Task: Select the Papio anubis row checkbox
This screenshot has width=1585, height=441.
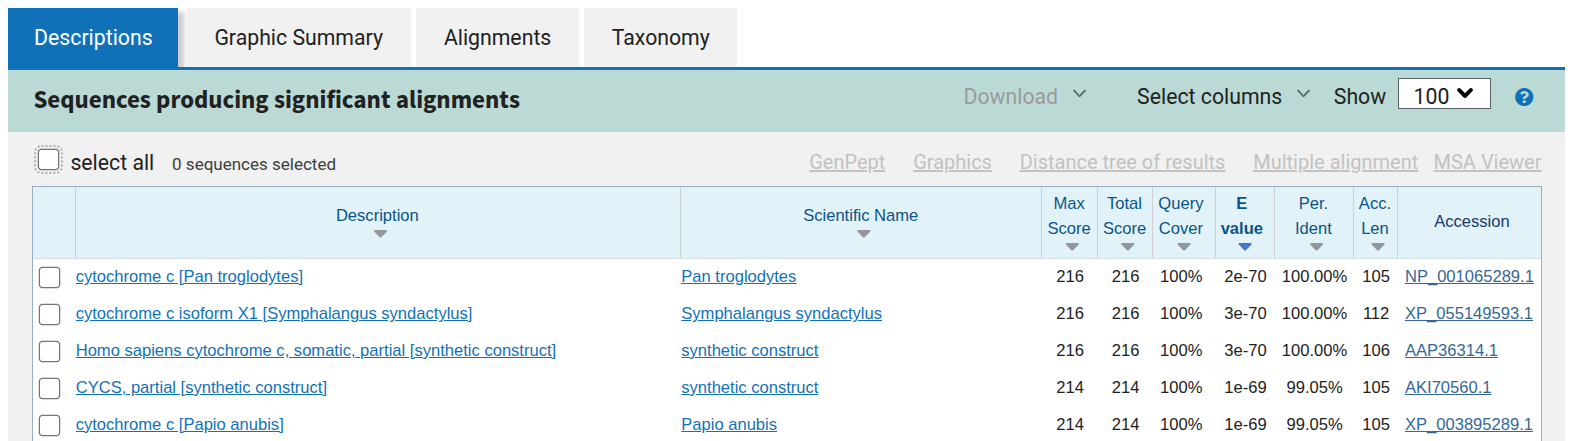Action: pyautogui.click(x=49, y=425)
